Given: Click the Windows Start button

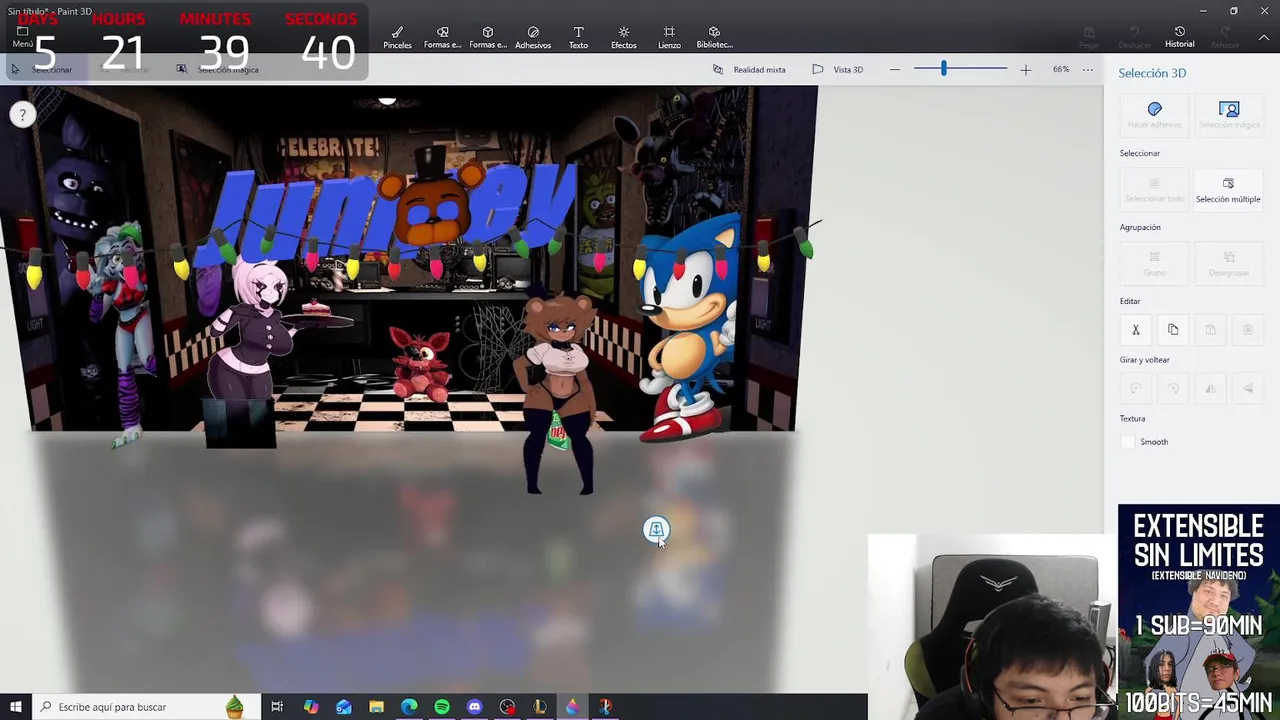Looking at the screenshot, I should coord(15,707).
